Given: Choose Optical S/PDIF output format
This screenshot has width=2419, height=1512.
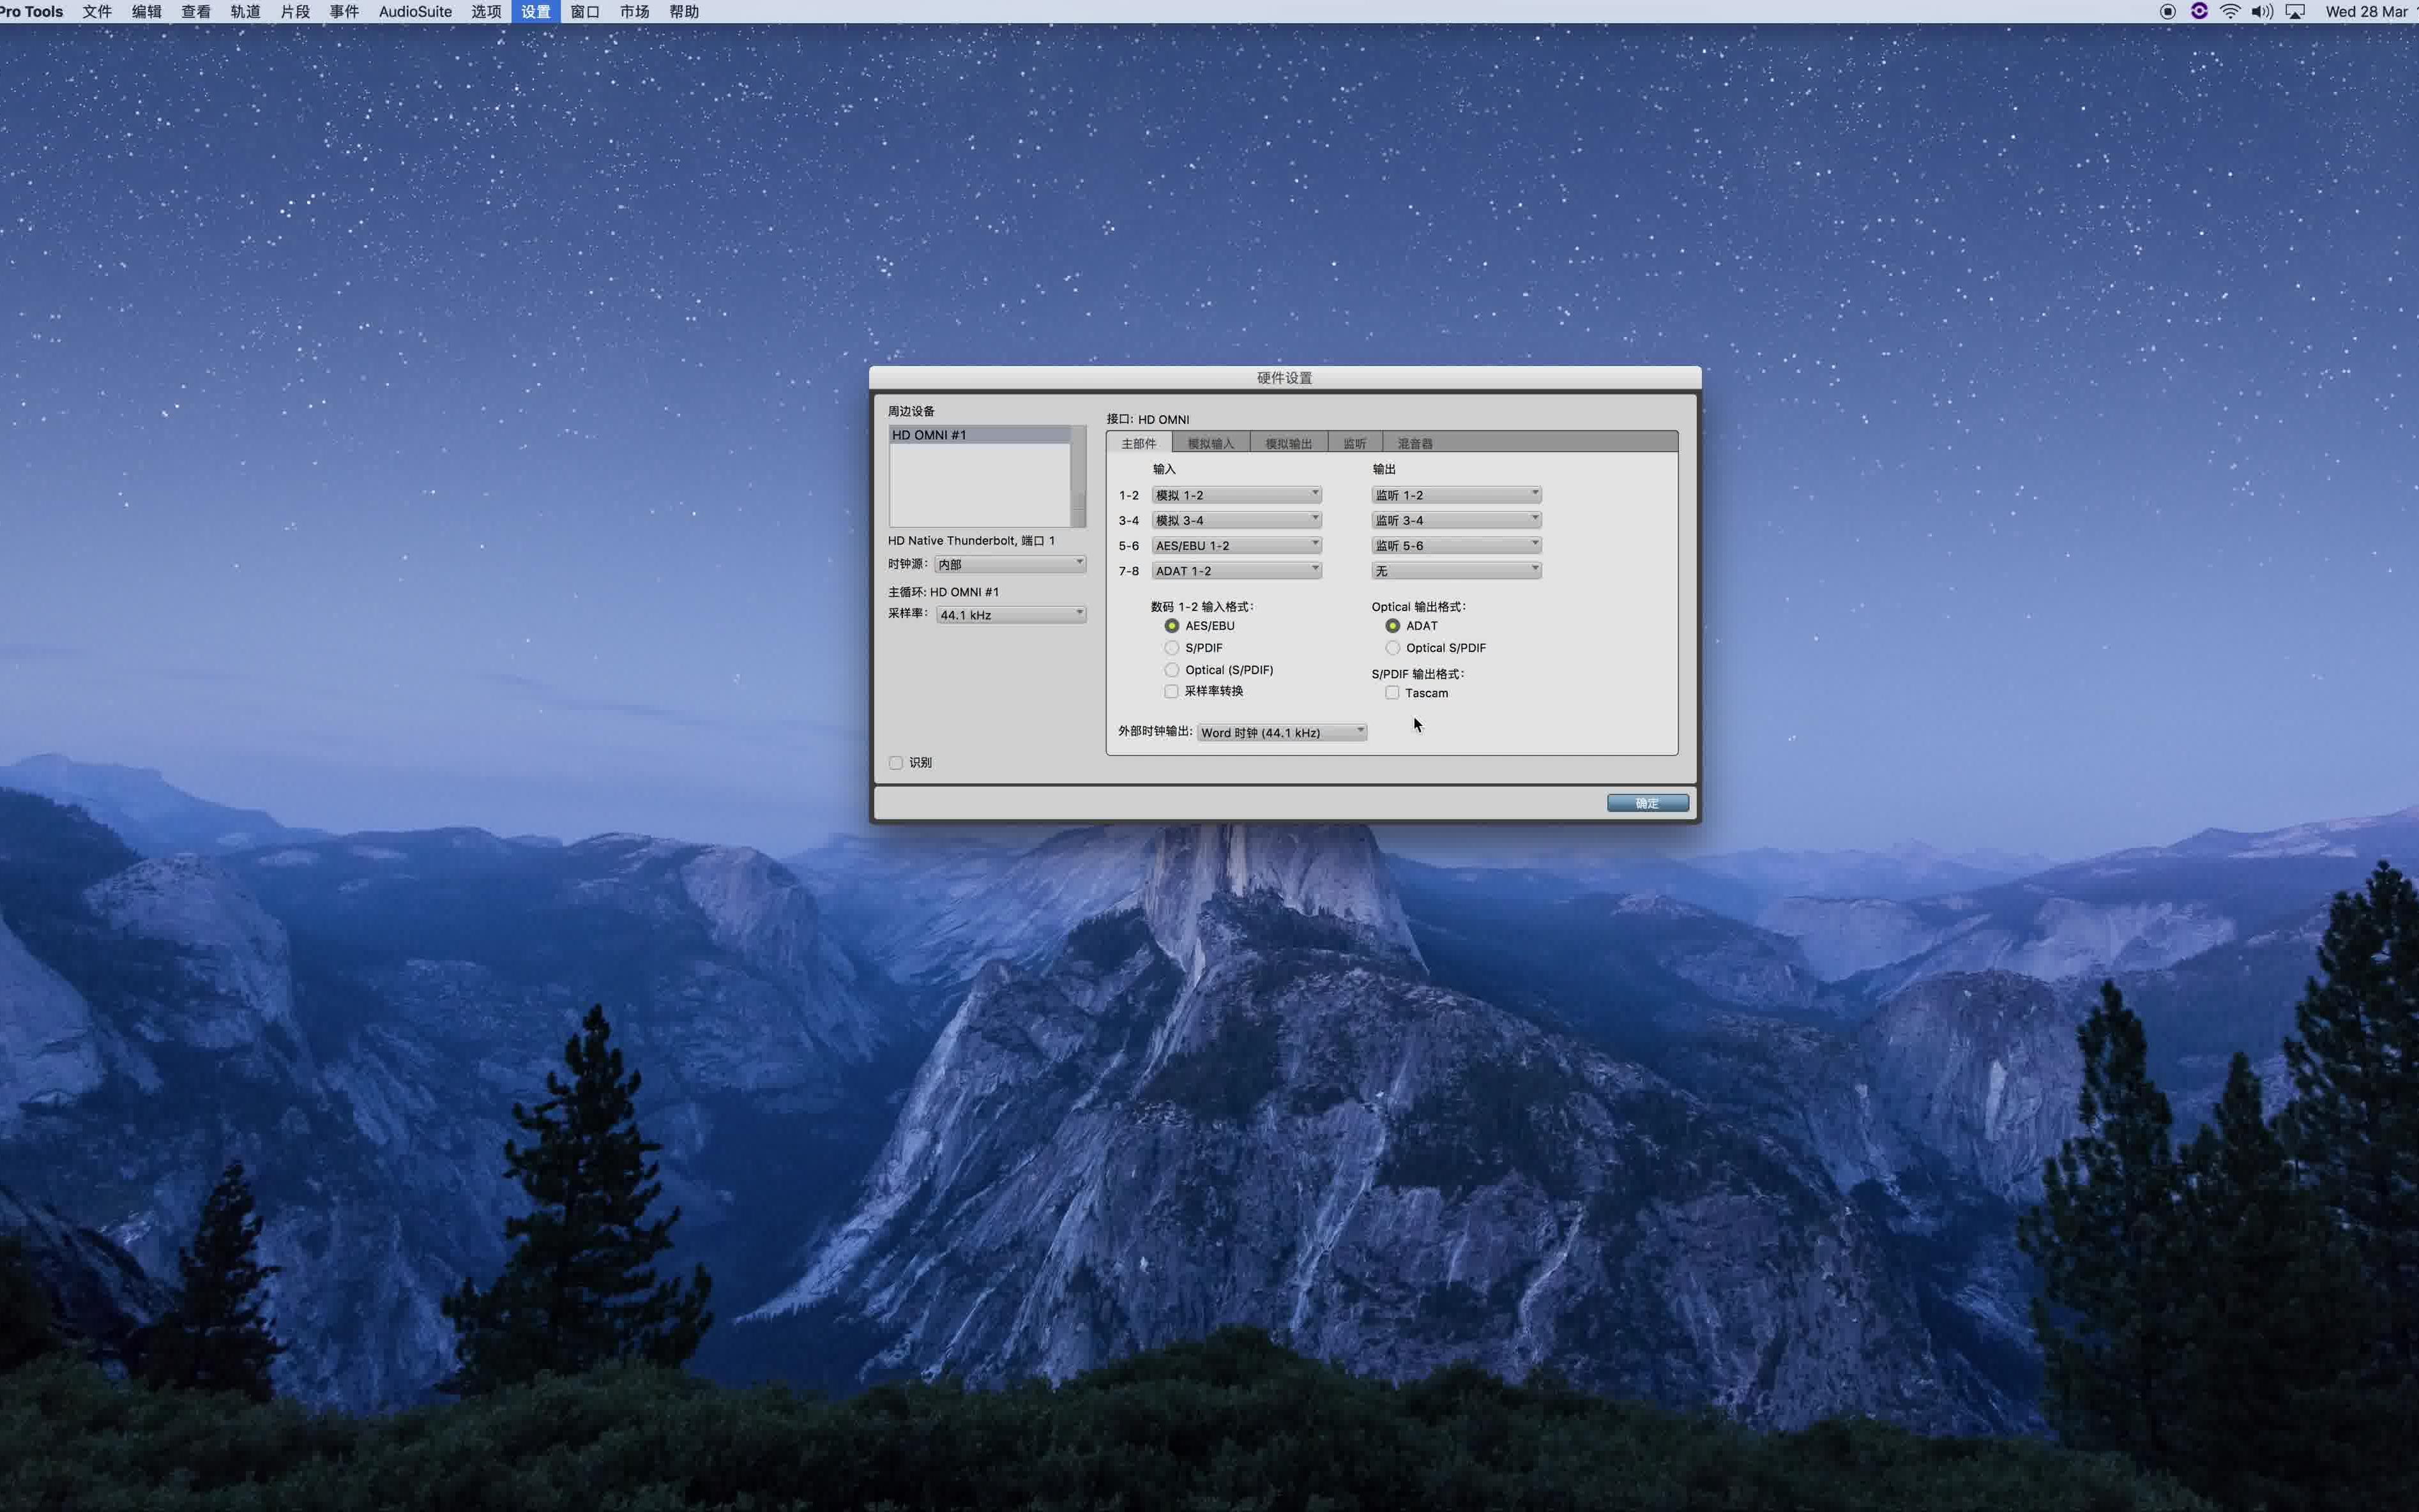Looking at the screenshot, I should coord(1393,648).
